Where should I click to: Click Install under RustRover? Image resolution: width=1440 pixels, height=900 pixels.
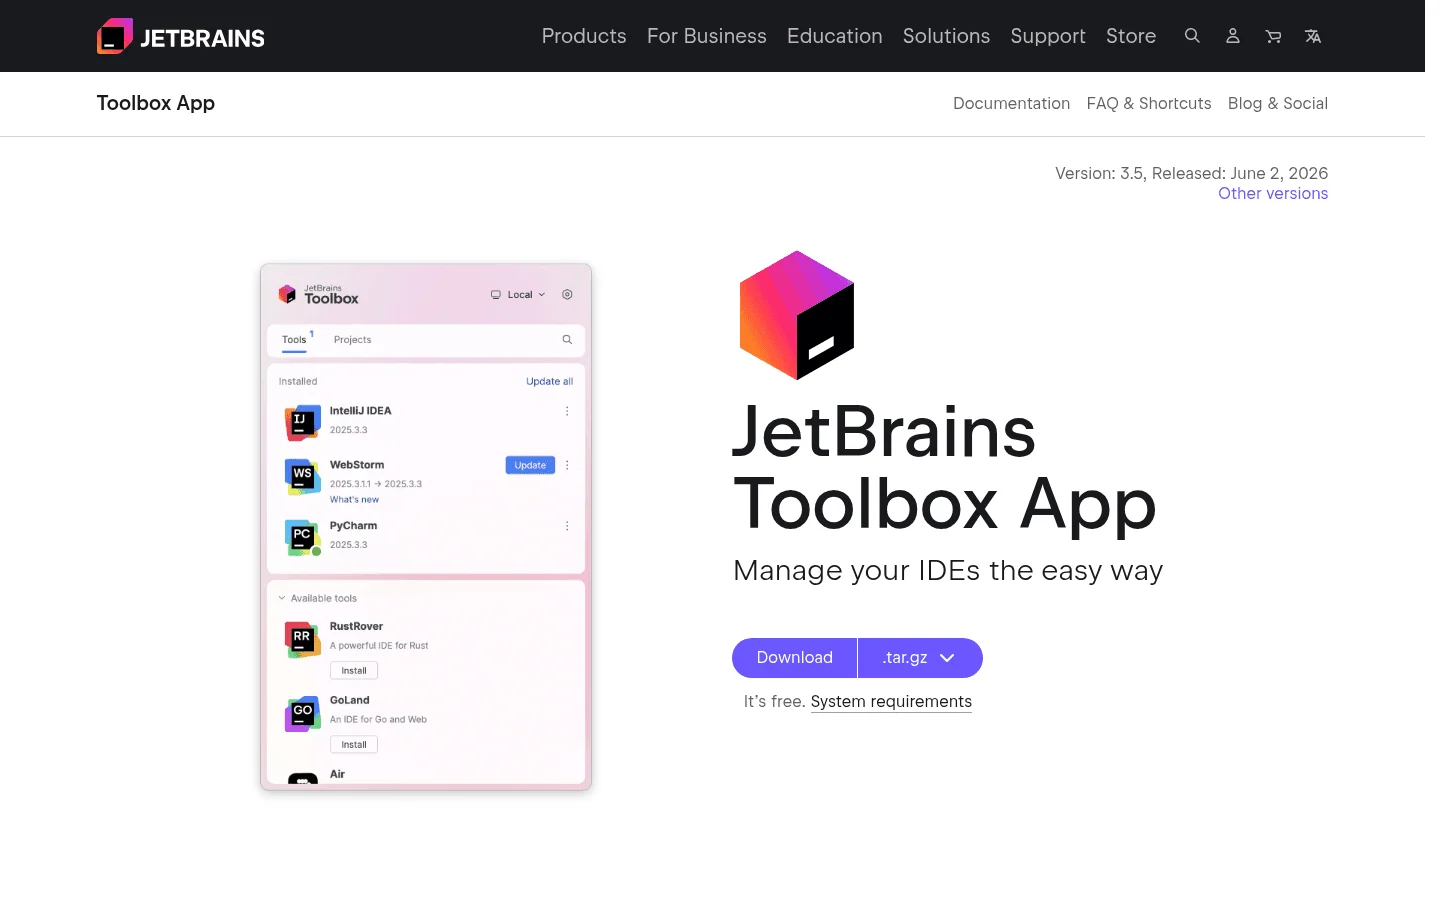click(x=354, y=671)
